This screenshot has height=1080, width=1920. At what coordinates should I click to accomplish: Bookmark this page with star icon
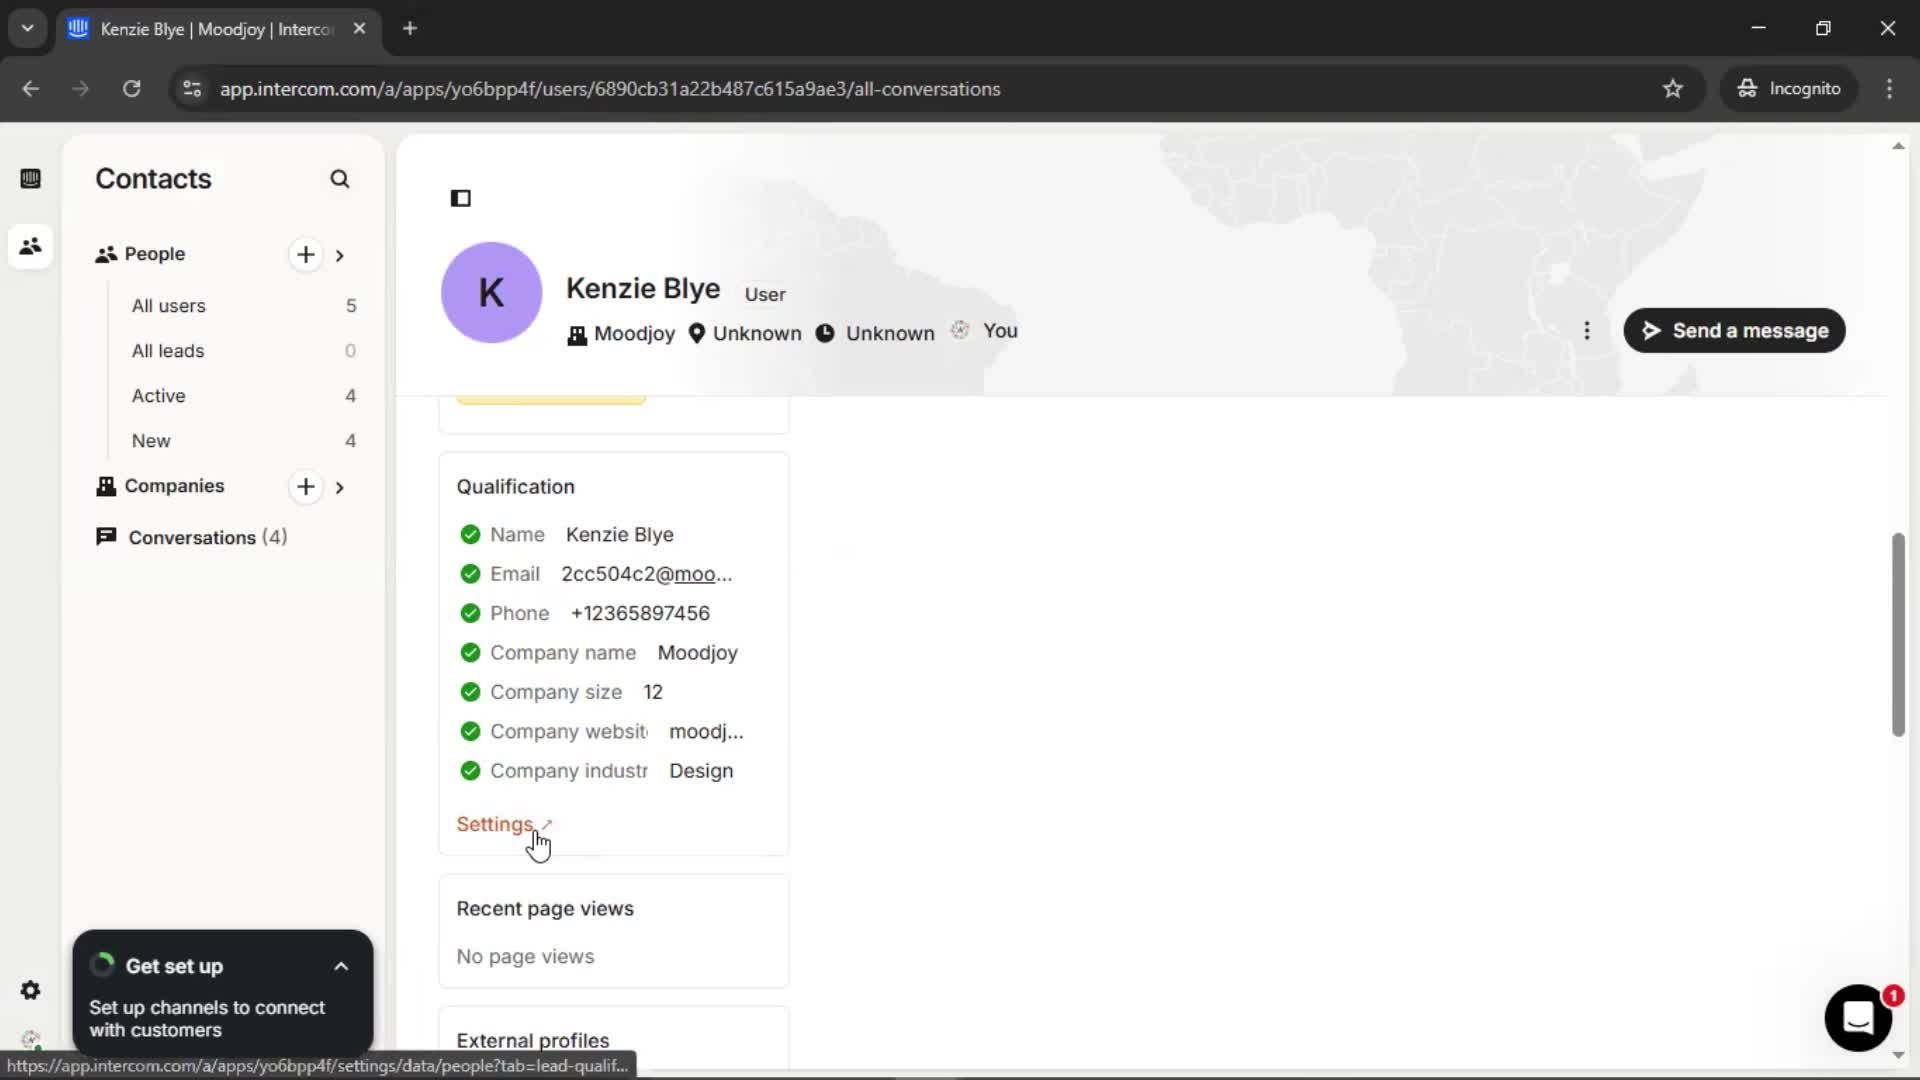point(1673,89)
